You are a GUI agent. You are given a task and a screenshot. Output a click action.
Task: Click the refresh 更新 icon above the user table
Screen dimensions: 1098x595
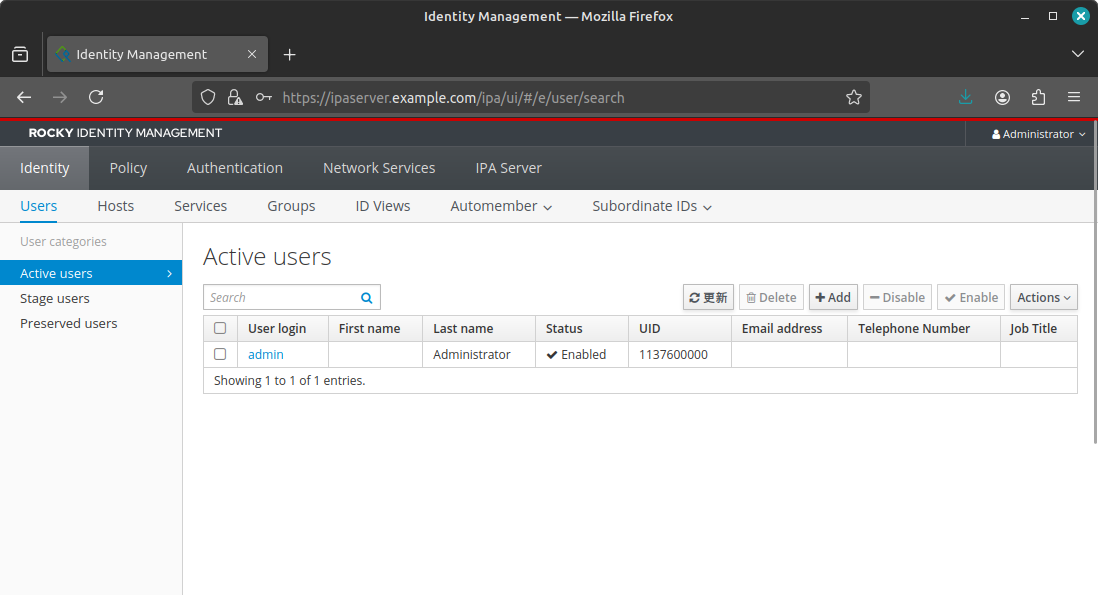[695, 296]
